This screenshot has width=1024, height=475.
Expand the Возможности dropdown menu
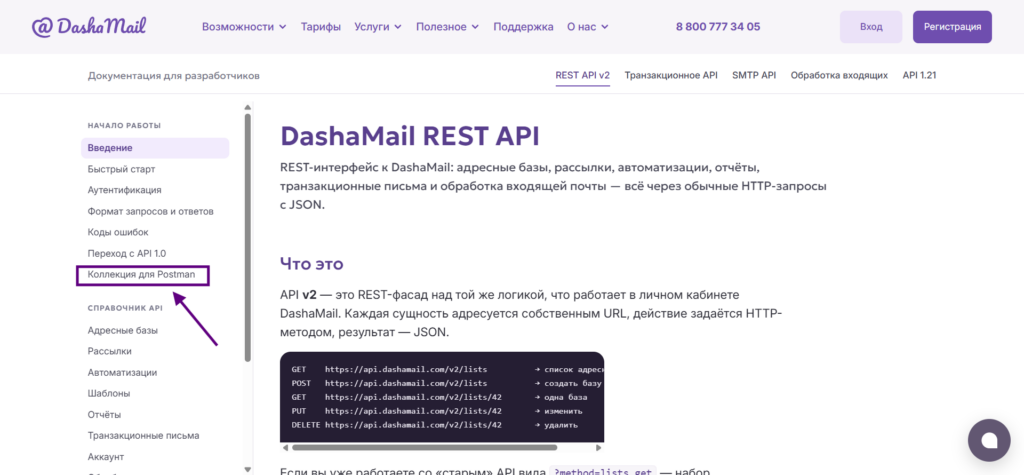[244, 27]
